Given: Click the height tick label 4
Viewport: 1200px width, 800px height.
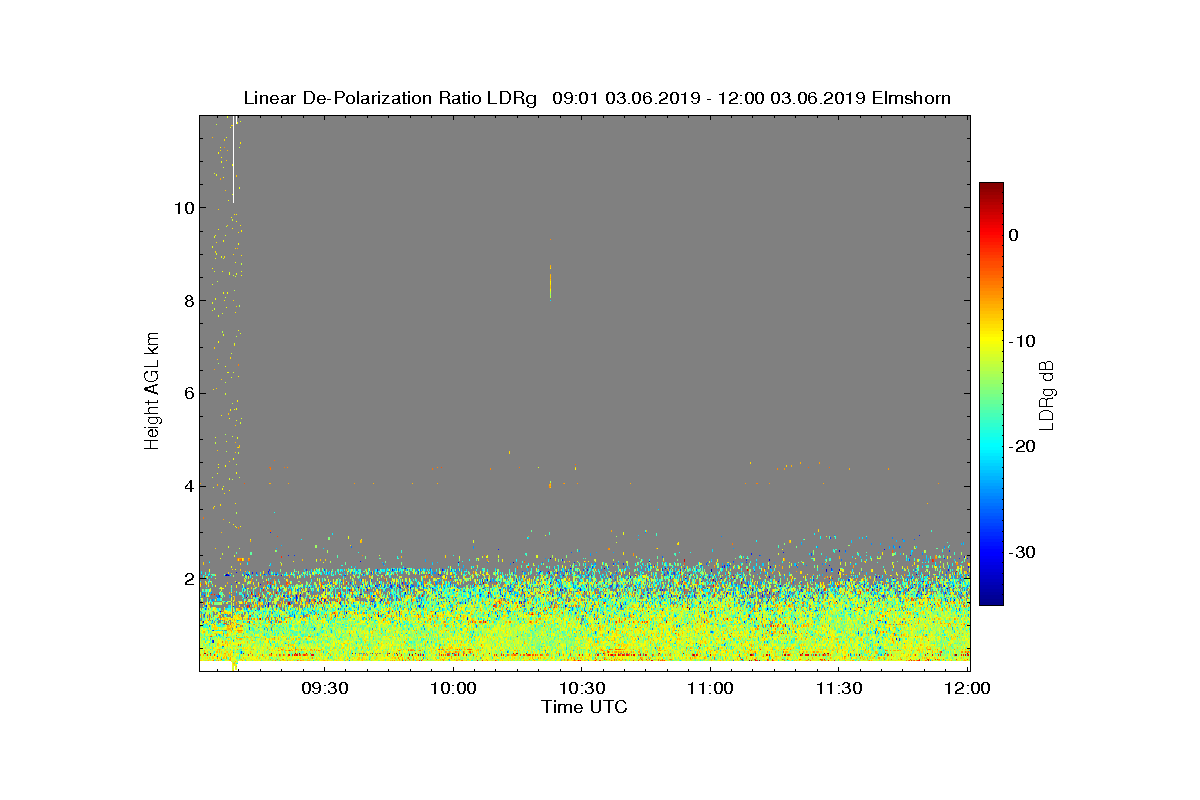Looking at the screenshot, I should (x=188, y=487).
